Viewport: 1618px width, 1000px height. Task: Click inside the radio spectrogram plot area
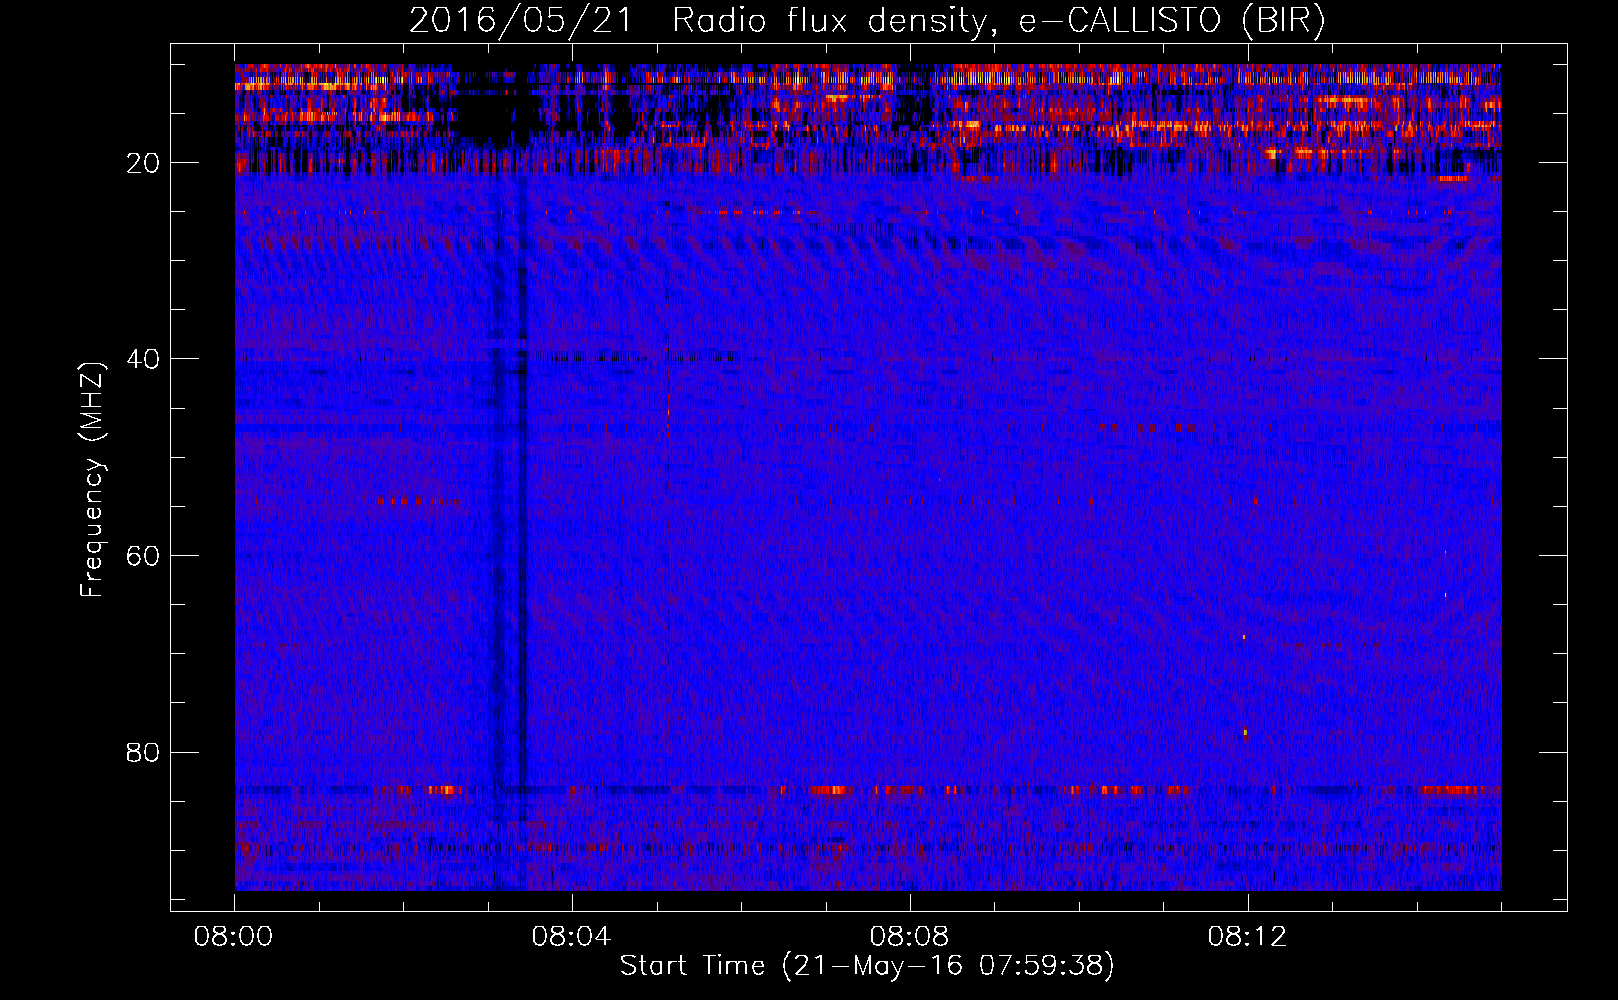pyautogui.click(x=868, y=477)
